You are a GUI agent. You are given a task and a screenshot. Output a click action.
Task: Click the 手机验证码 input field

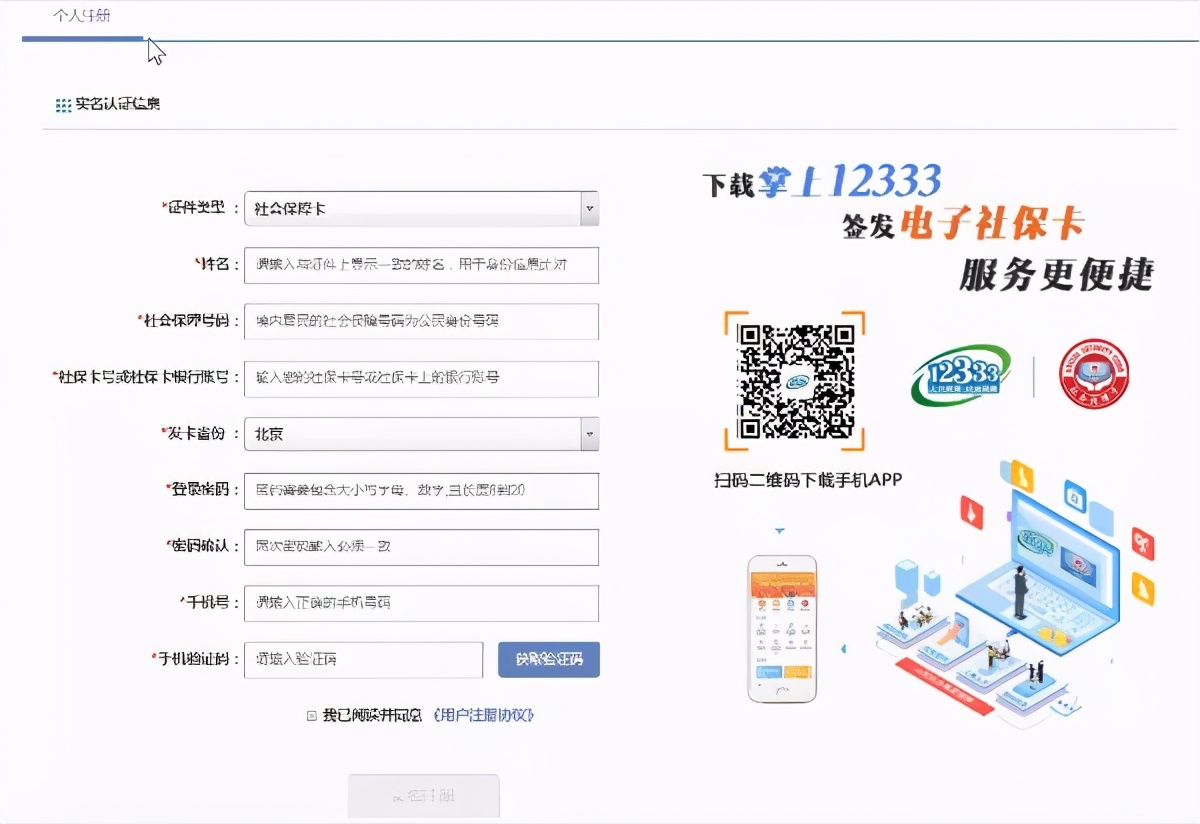[x=363, y=659]
